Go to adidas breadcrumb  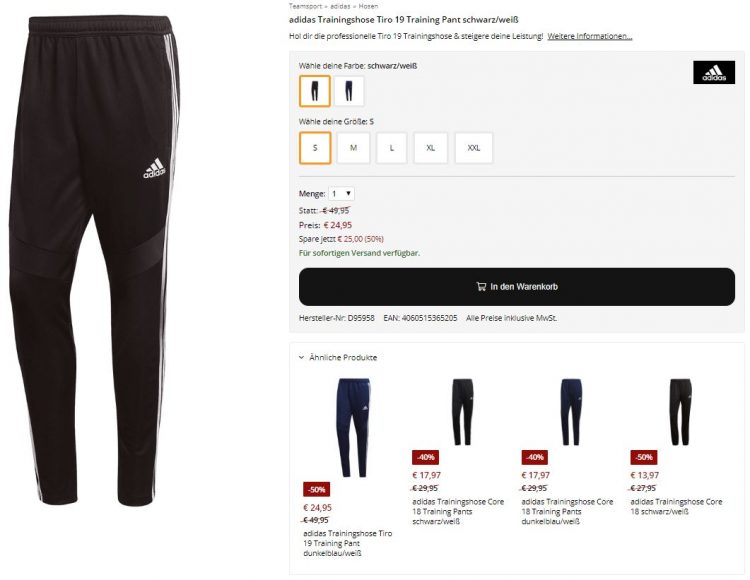(340, 6)
